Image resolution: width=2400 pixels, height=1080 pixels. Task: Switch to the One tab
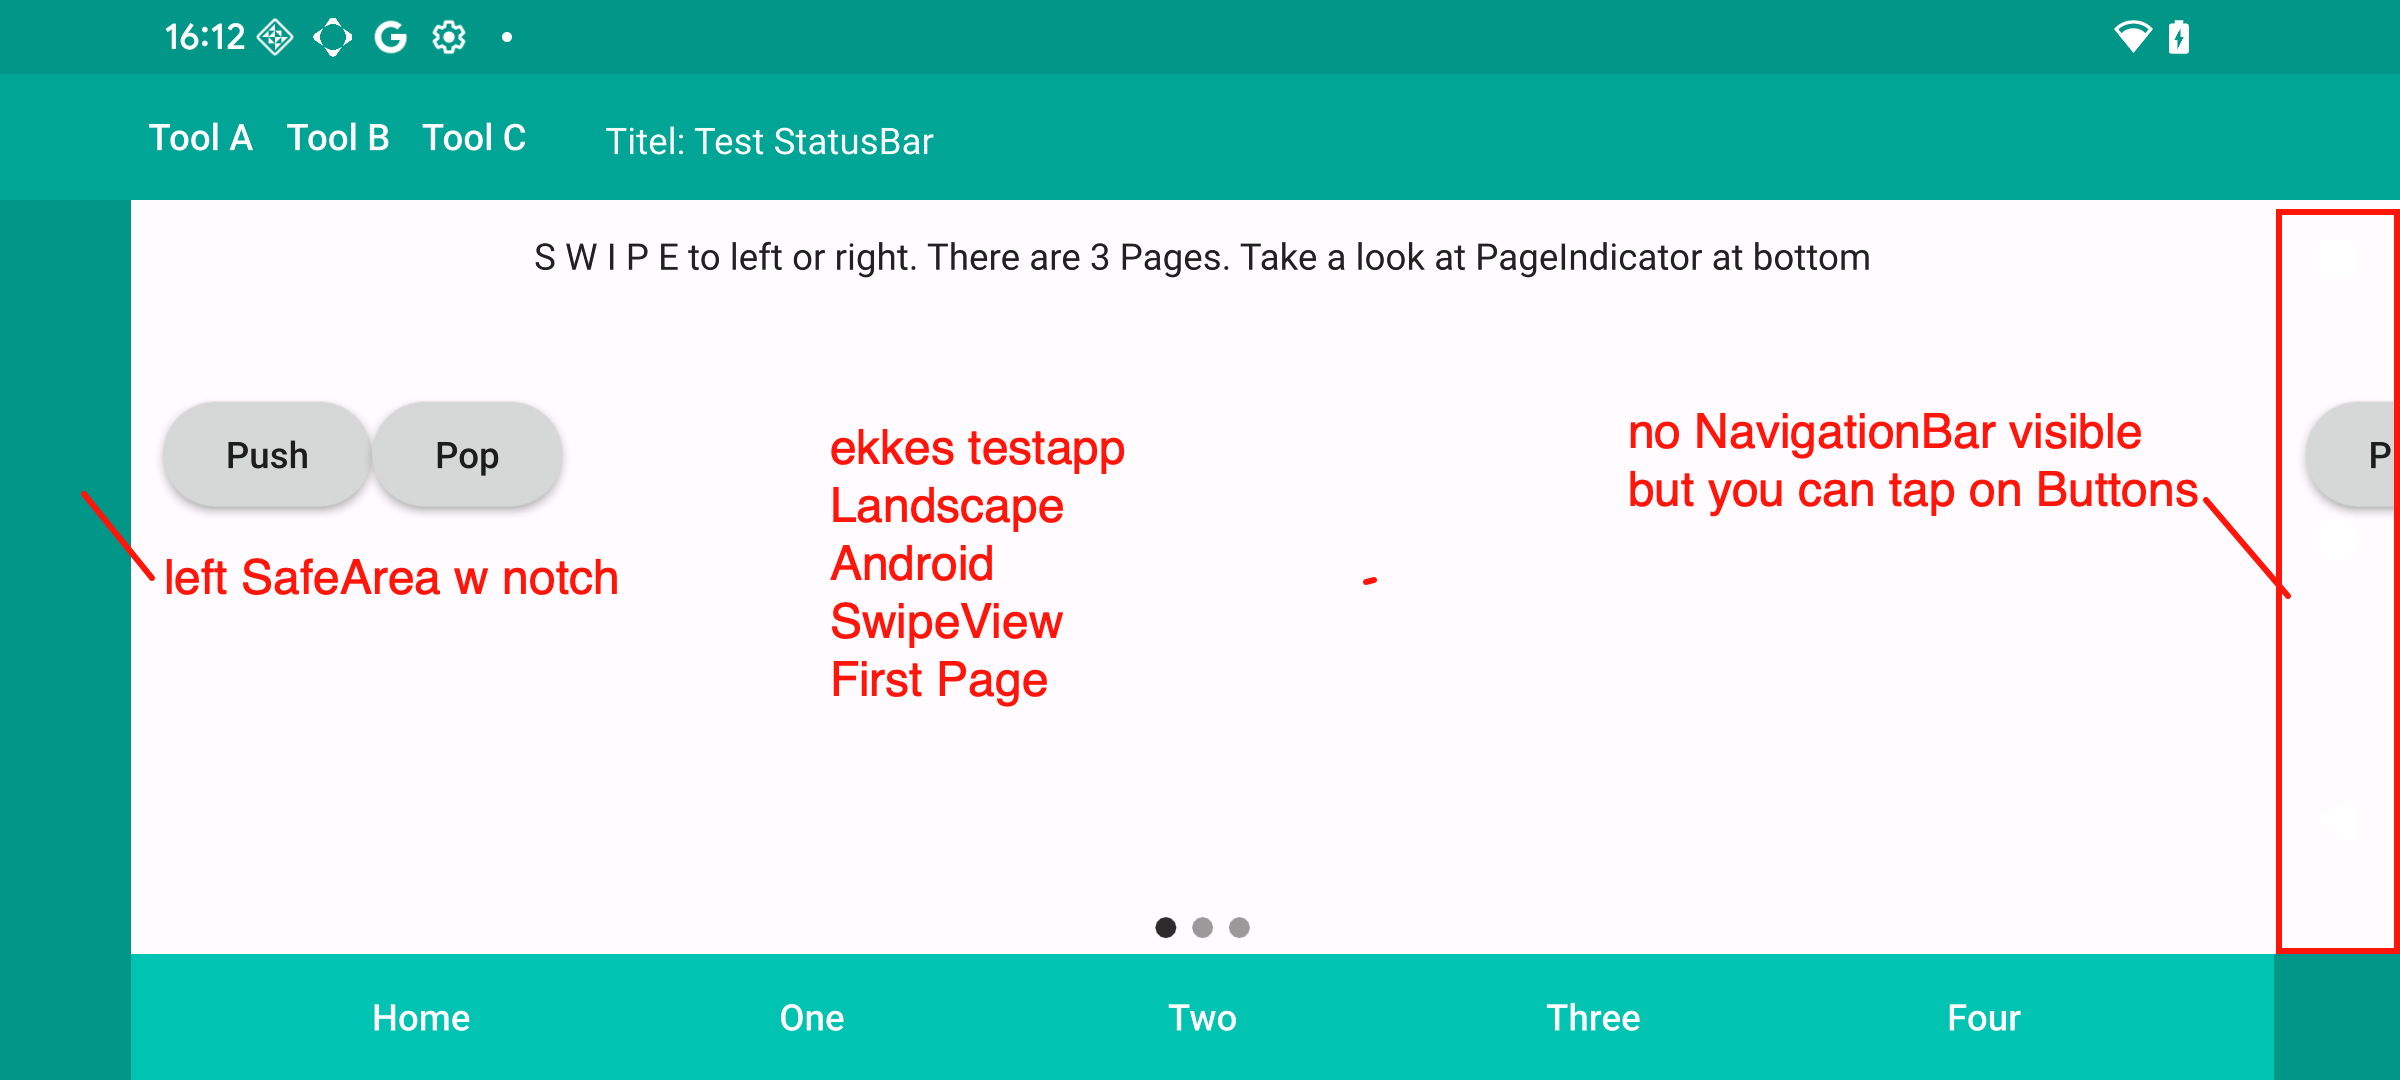[x=812, y=1018]
